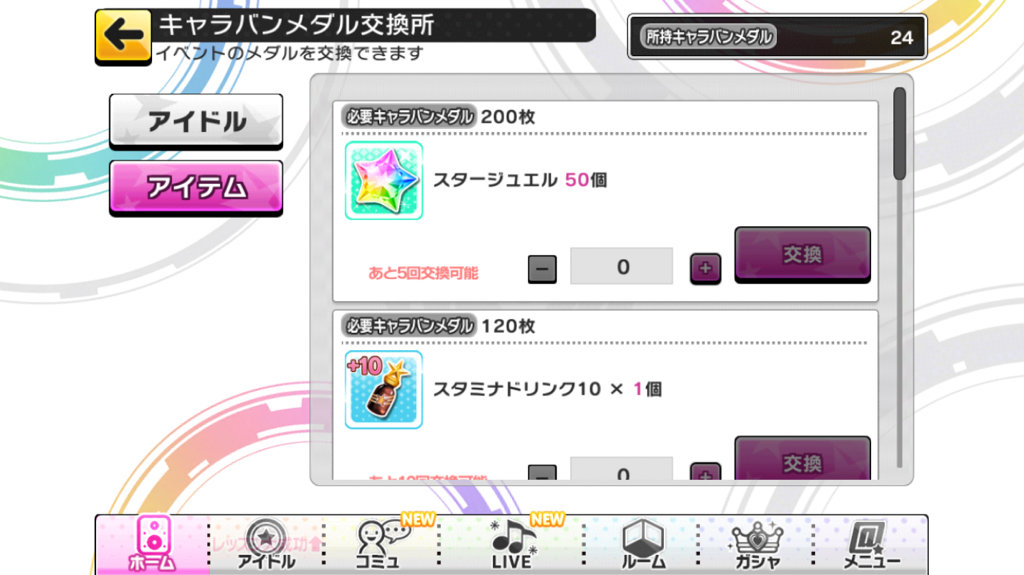Image resolution: width=1024 pixels, height=575 pixels.
Task: Decrease スタージュエル quantity with minus button
Action: click(x=542, y=269)
